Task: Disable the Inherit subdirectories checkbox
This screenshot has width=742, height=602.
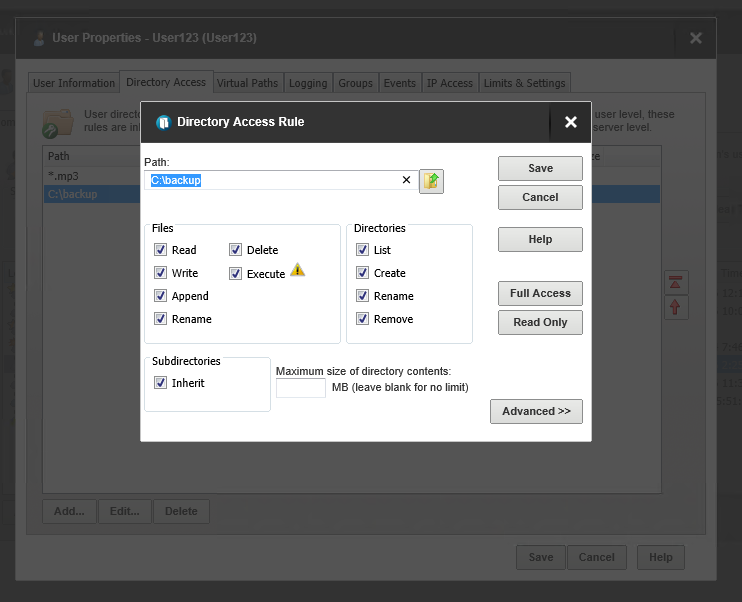Action: pyautogui.click(x=160, y=382)
